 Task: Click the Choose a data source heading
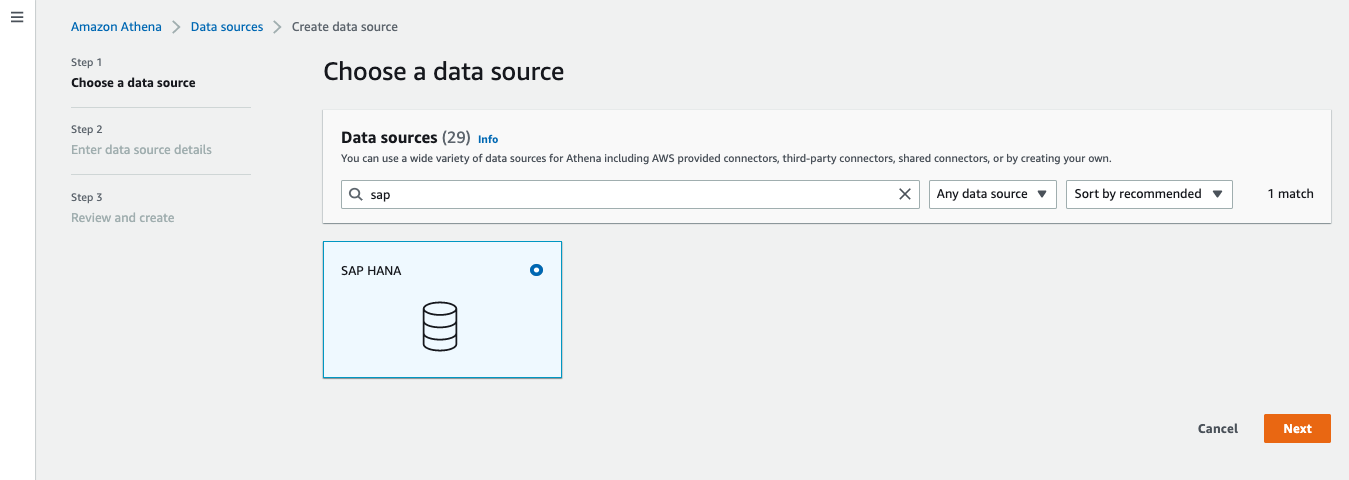(x=444, y=72)
